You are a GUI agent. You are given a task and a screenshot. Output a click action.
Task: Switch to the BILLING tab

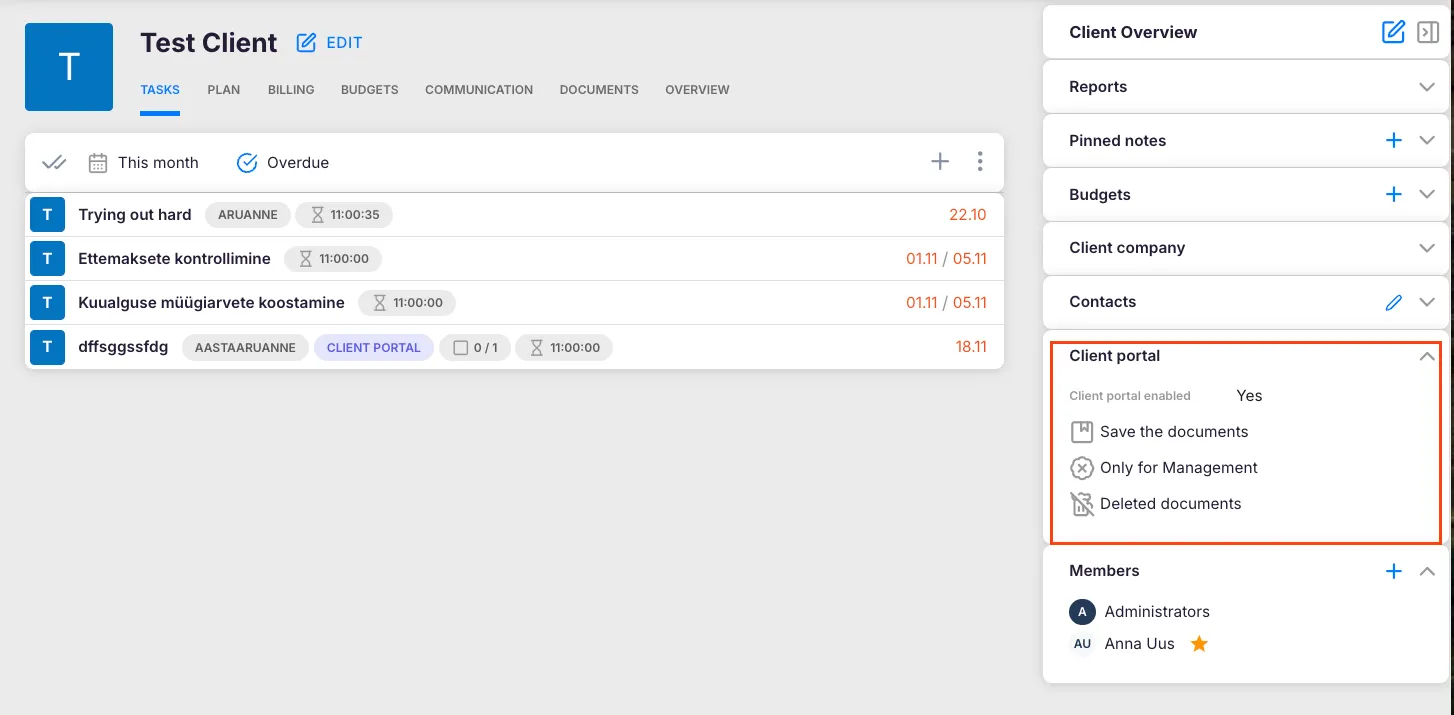coord(291,90)
